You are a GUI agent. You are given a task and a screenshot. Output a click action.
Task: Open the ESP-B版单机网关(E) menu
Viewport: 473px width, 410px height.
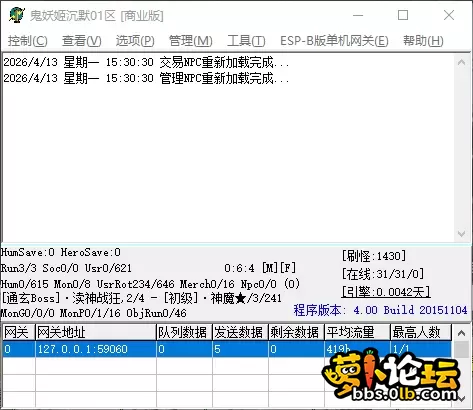point(334,41)
